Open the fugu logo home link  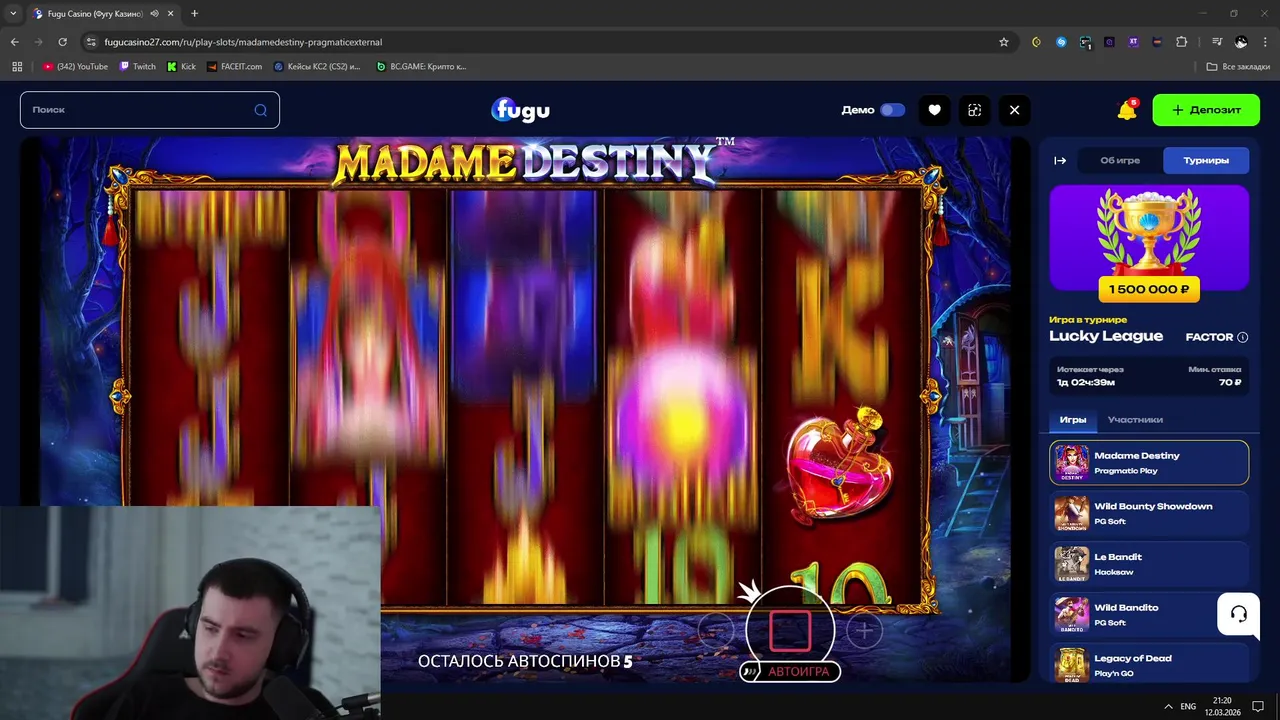coord(520,110)
